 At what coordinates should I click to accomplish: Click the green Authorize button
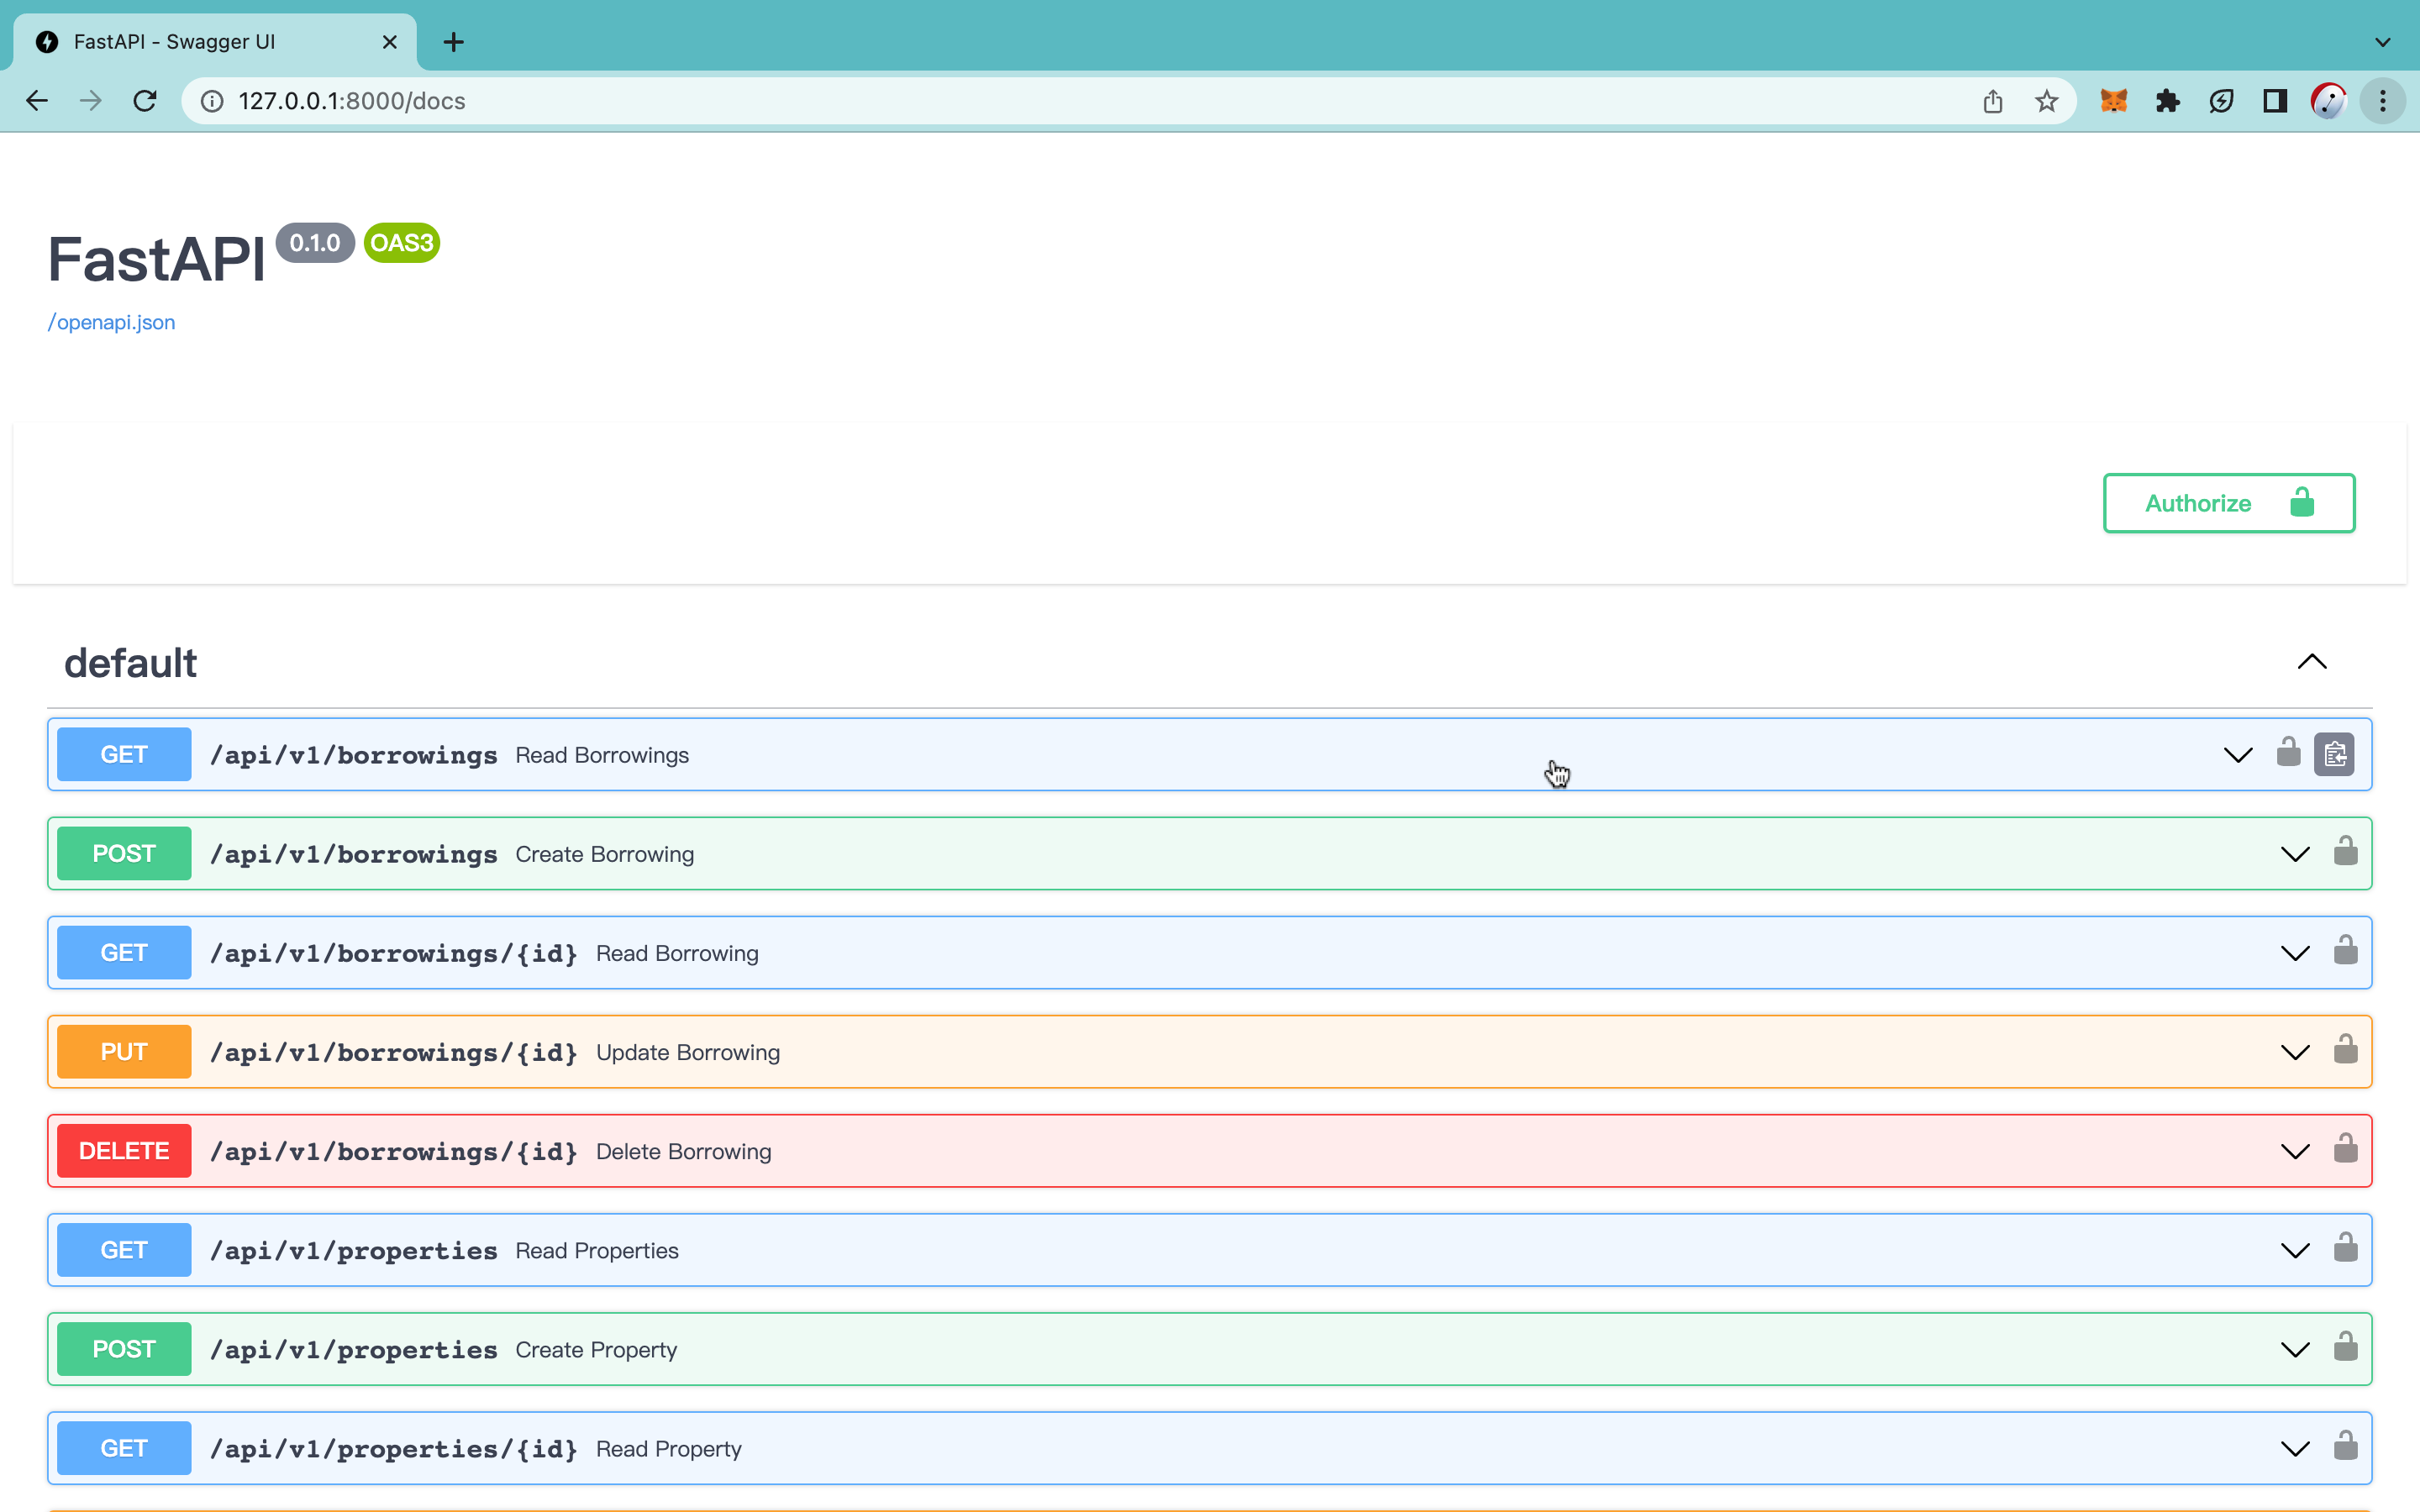point(2228,503)
